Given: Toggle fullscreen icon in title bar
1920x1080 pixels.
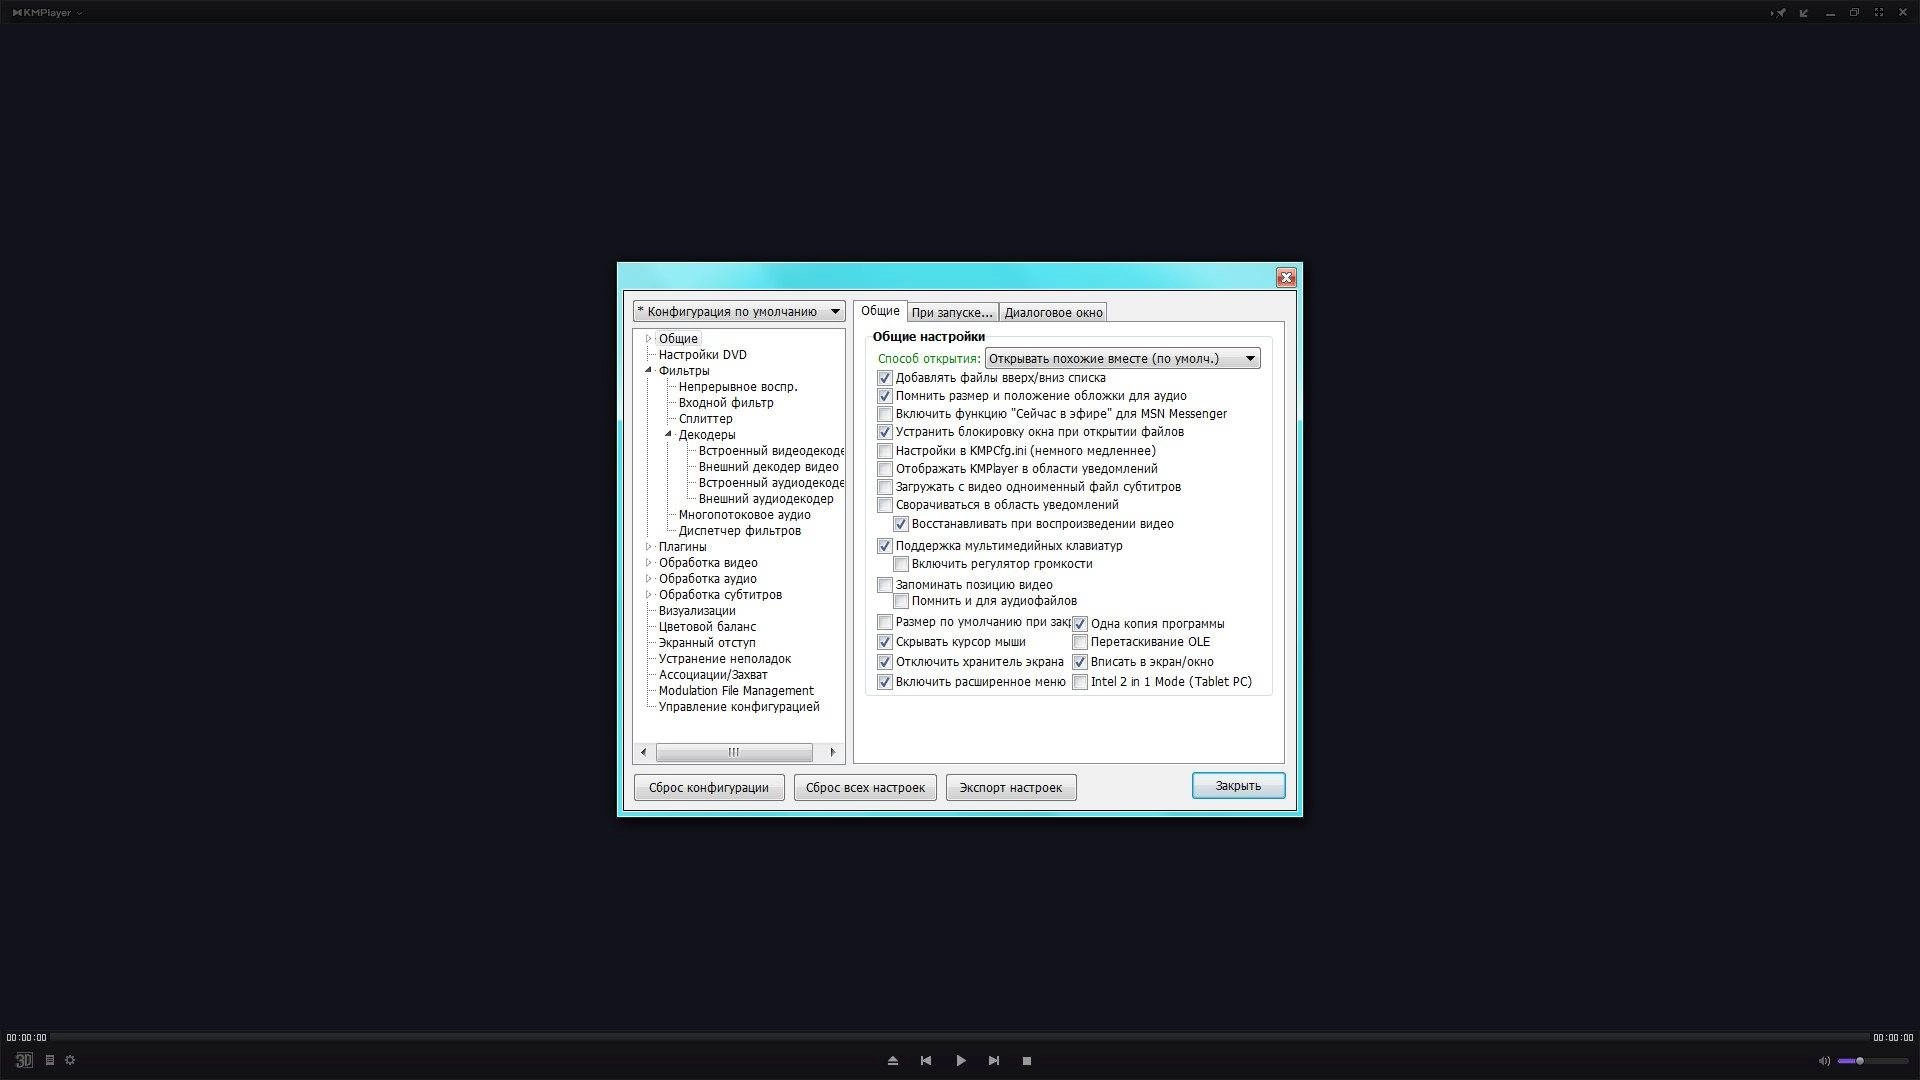Looking at the screenshot, I should point(1879,13).
